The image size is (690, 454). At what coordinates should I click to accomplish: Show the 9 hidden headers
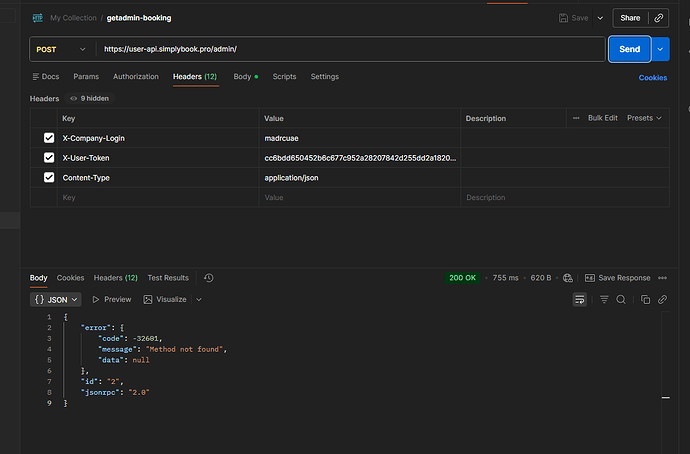tap(90, 99)
